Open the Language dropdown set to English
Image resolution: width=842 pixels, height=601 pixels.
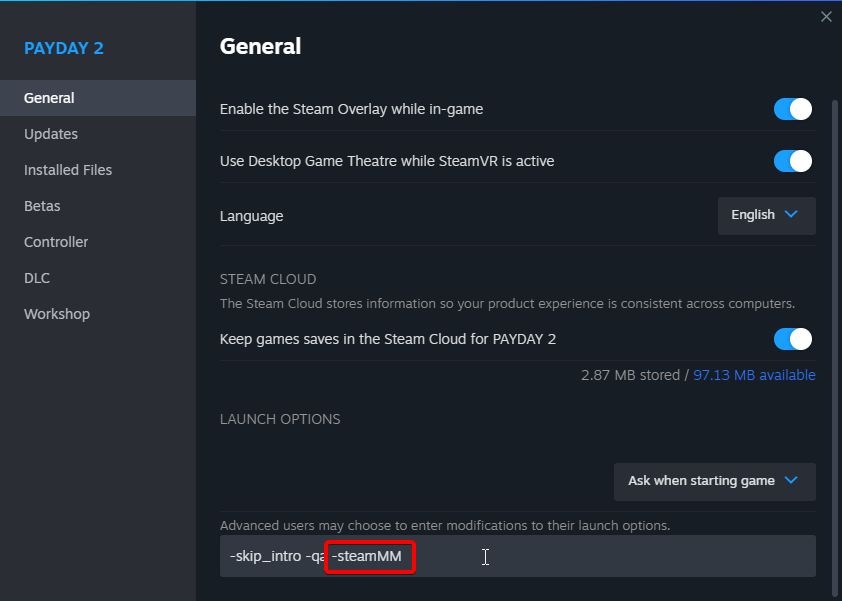(x=766, y=215)
